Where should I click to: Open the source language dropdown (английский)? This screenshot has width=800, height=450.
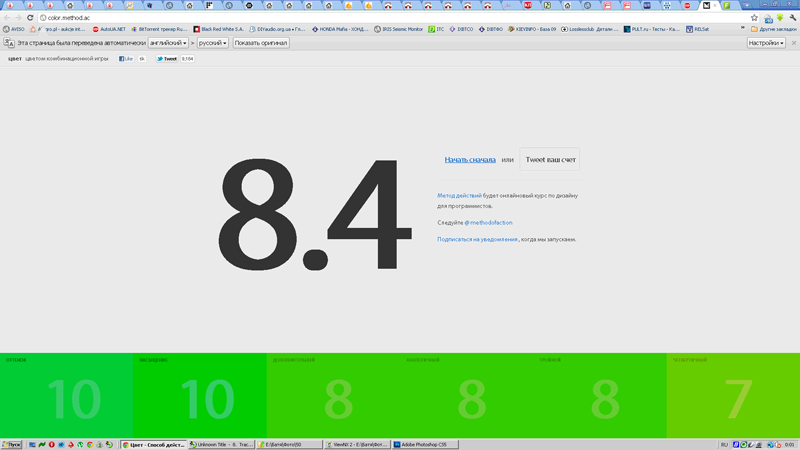click(168, 43)
